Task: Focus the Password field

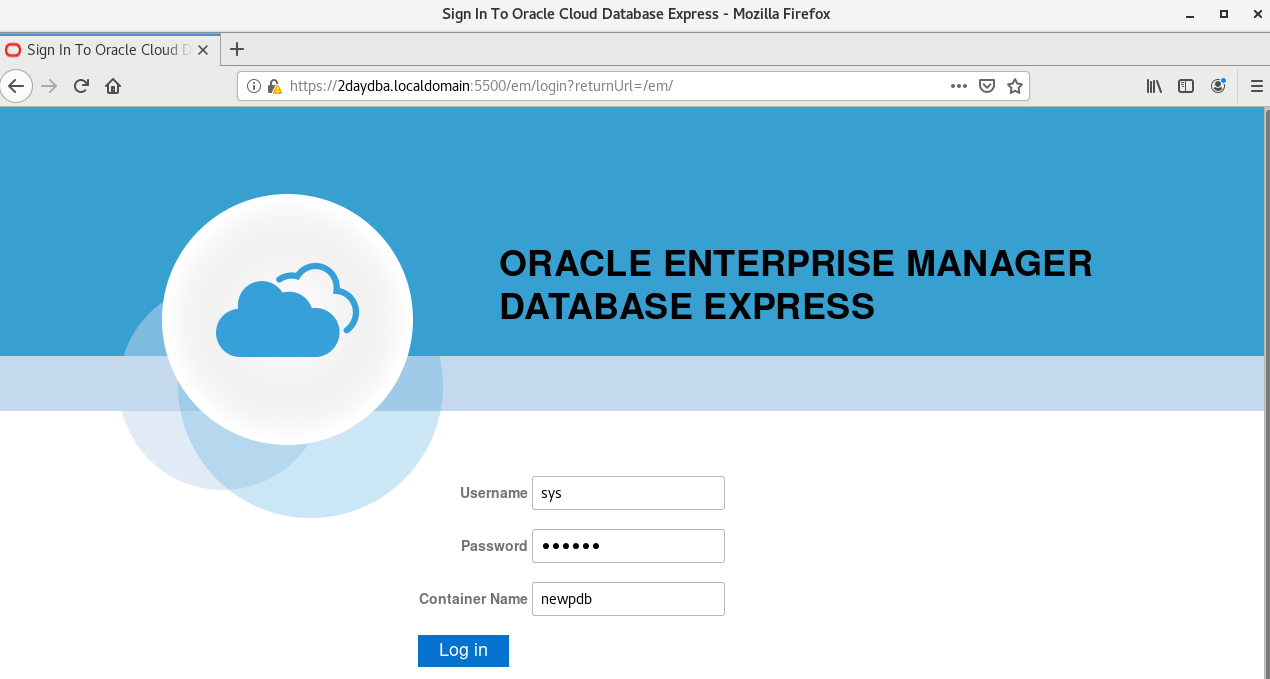Action: click(628, 546)
